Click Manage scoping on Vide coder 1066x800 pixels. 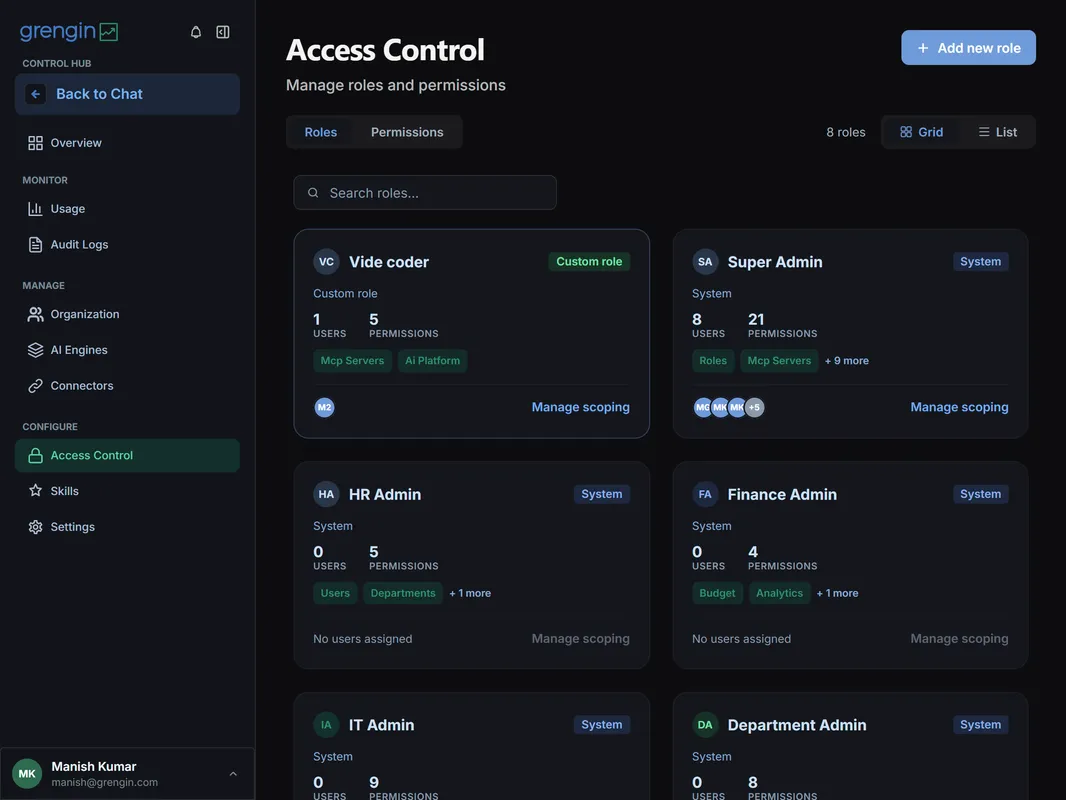coord(581,407)
